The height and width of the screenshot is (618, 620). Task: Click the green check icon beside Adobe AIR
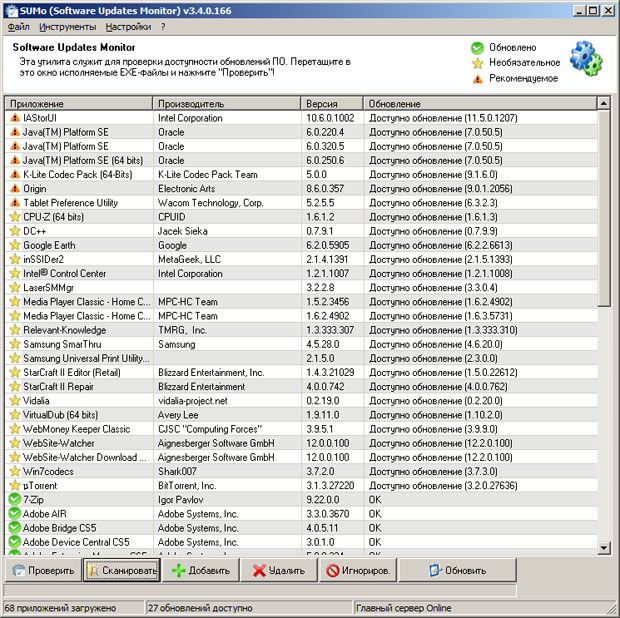click(15, 514)
